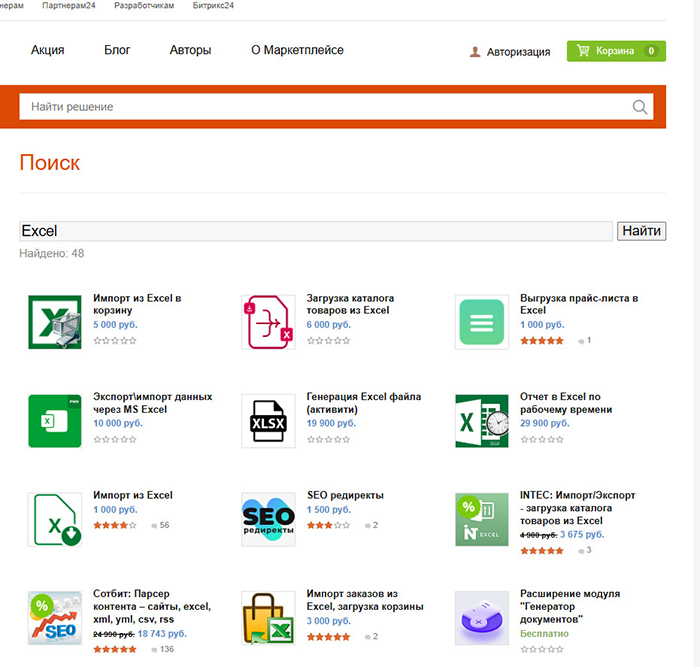Focus the search box containing Excel
The width and height of the screenshot is (700, 667).
point(315,231)
